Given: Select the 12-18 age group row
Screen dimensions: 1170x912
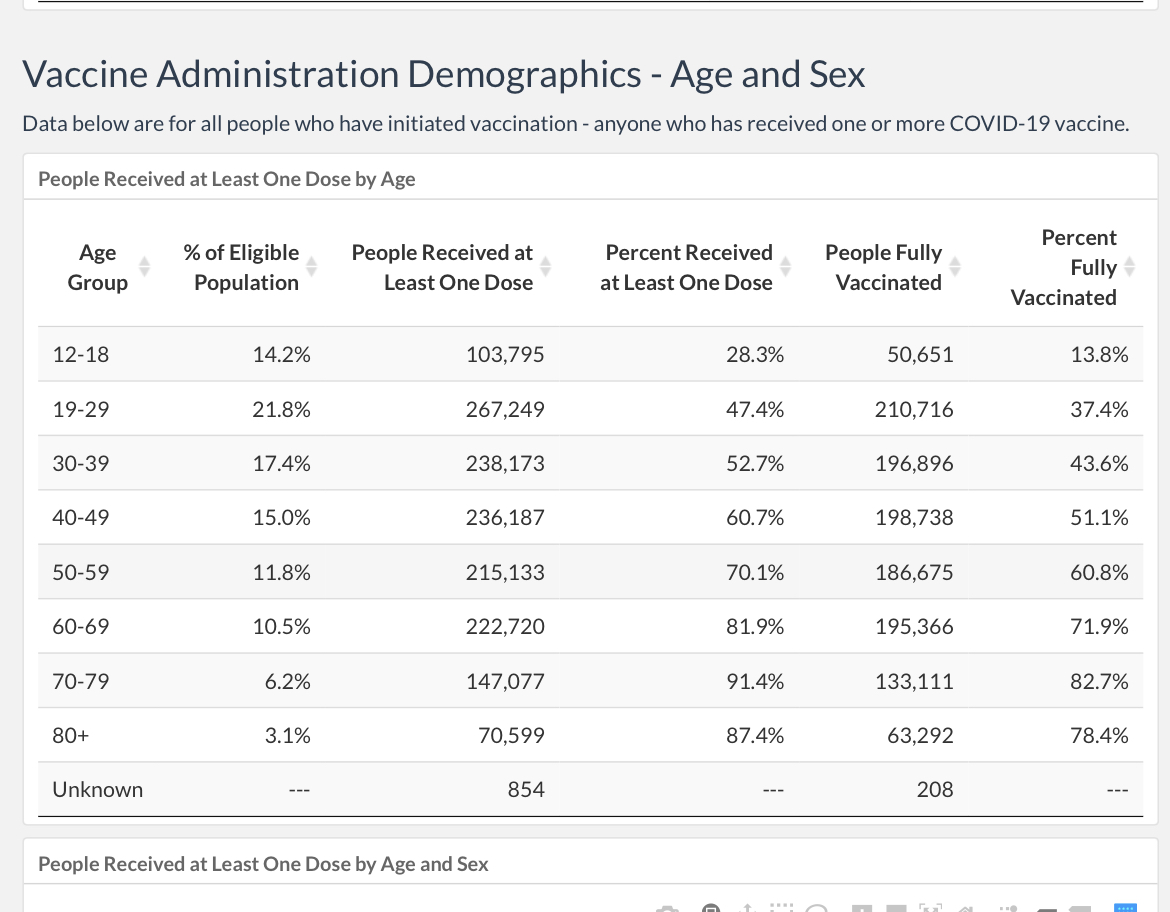Looking at the screenshot, I should click(x=590, y=354).
